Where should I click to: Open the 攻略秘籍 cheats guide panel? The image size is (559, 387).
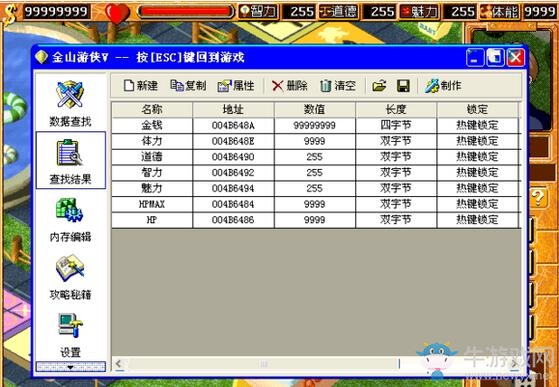pos(70,277)
